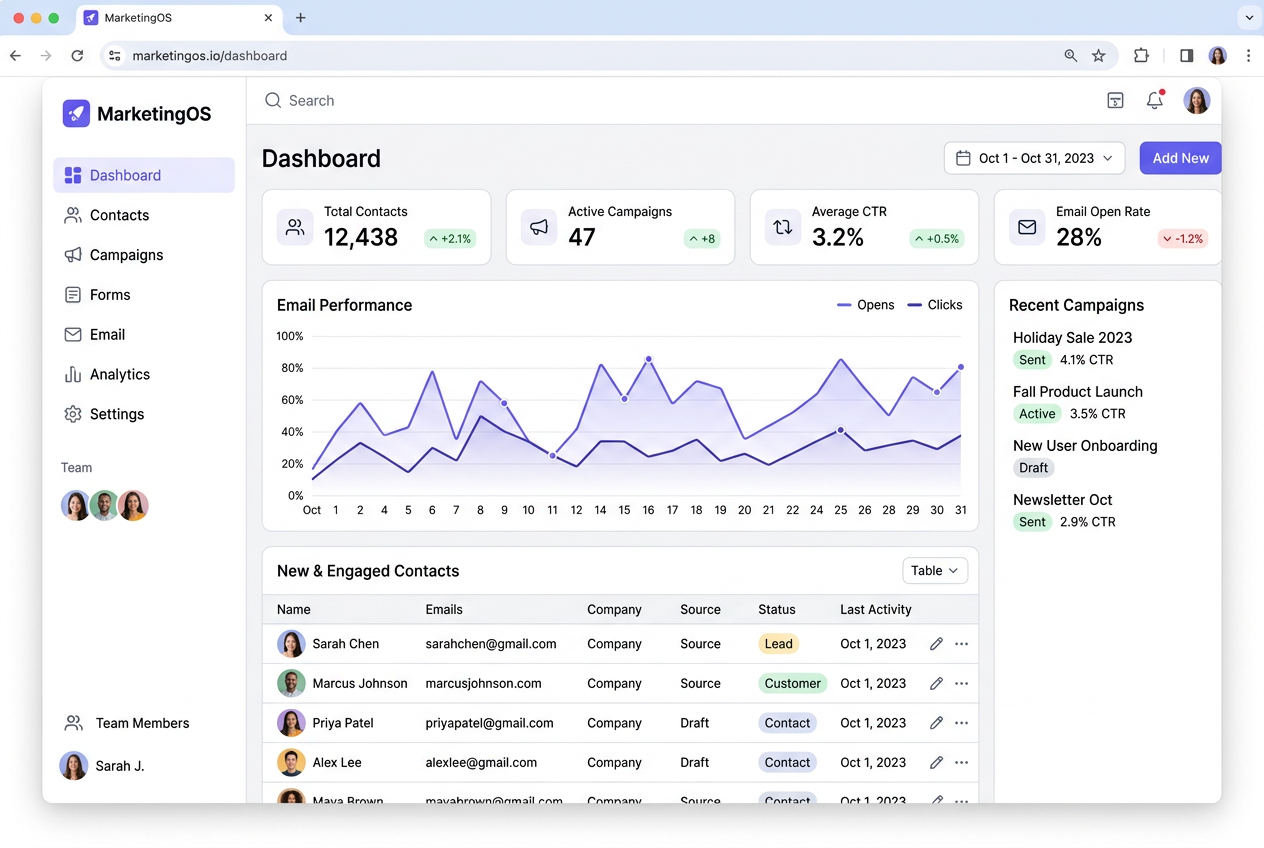Click the Average CTR arrows icon
The height and width of the screenshot is (848, 1264).
pyautogui.click(x=783, y=227)
